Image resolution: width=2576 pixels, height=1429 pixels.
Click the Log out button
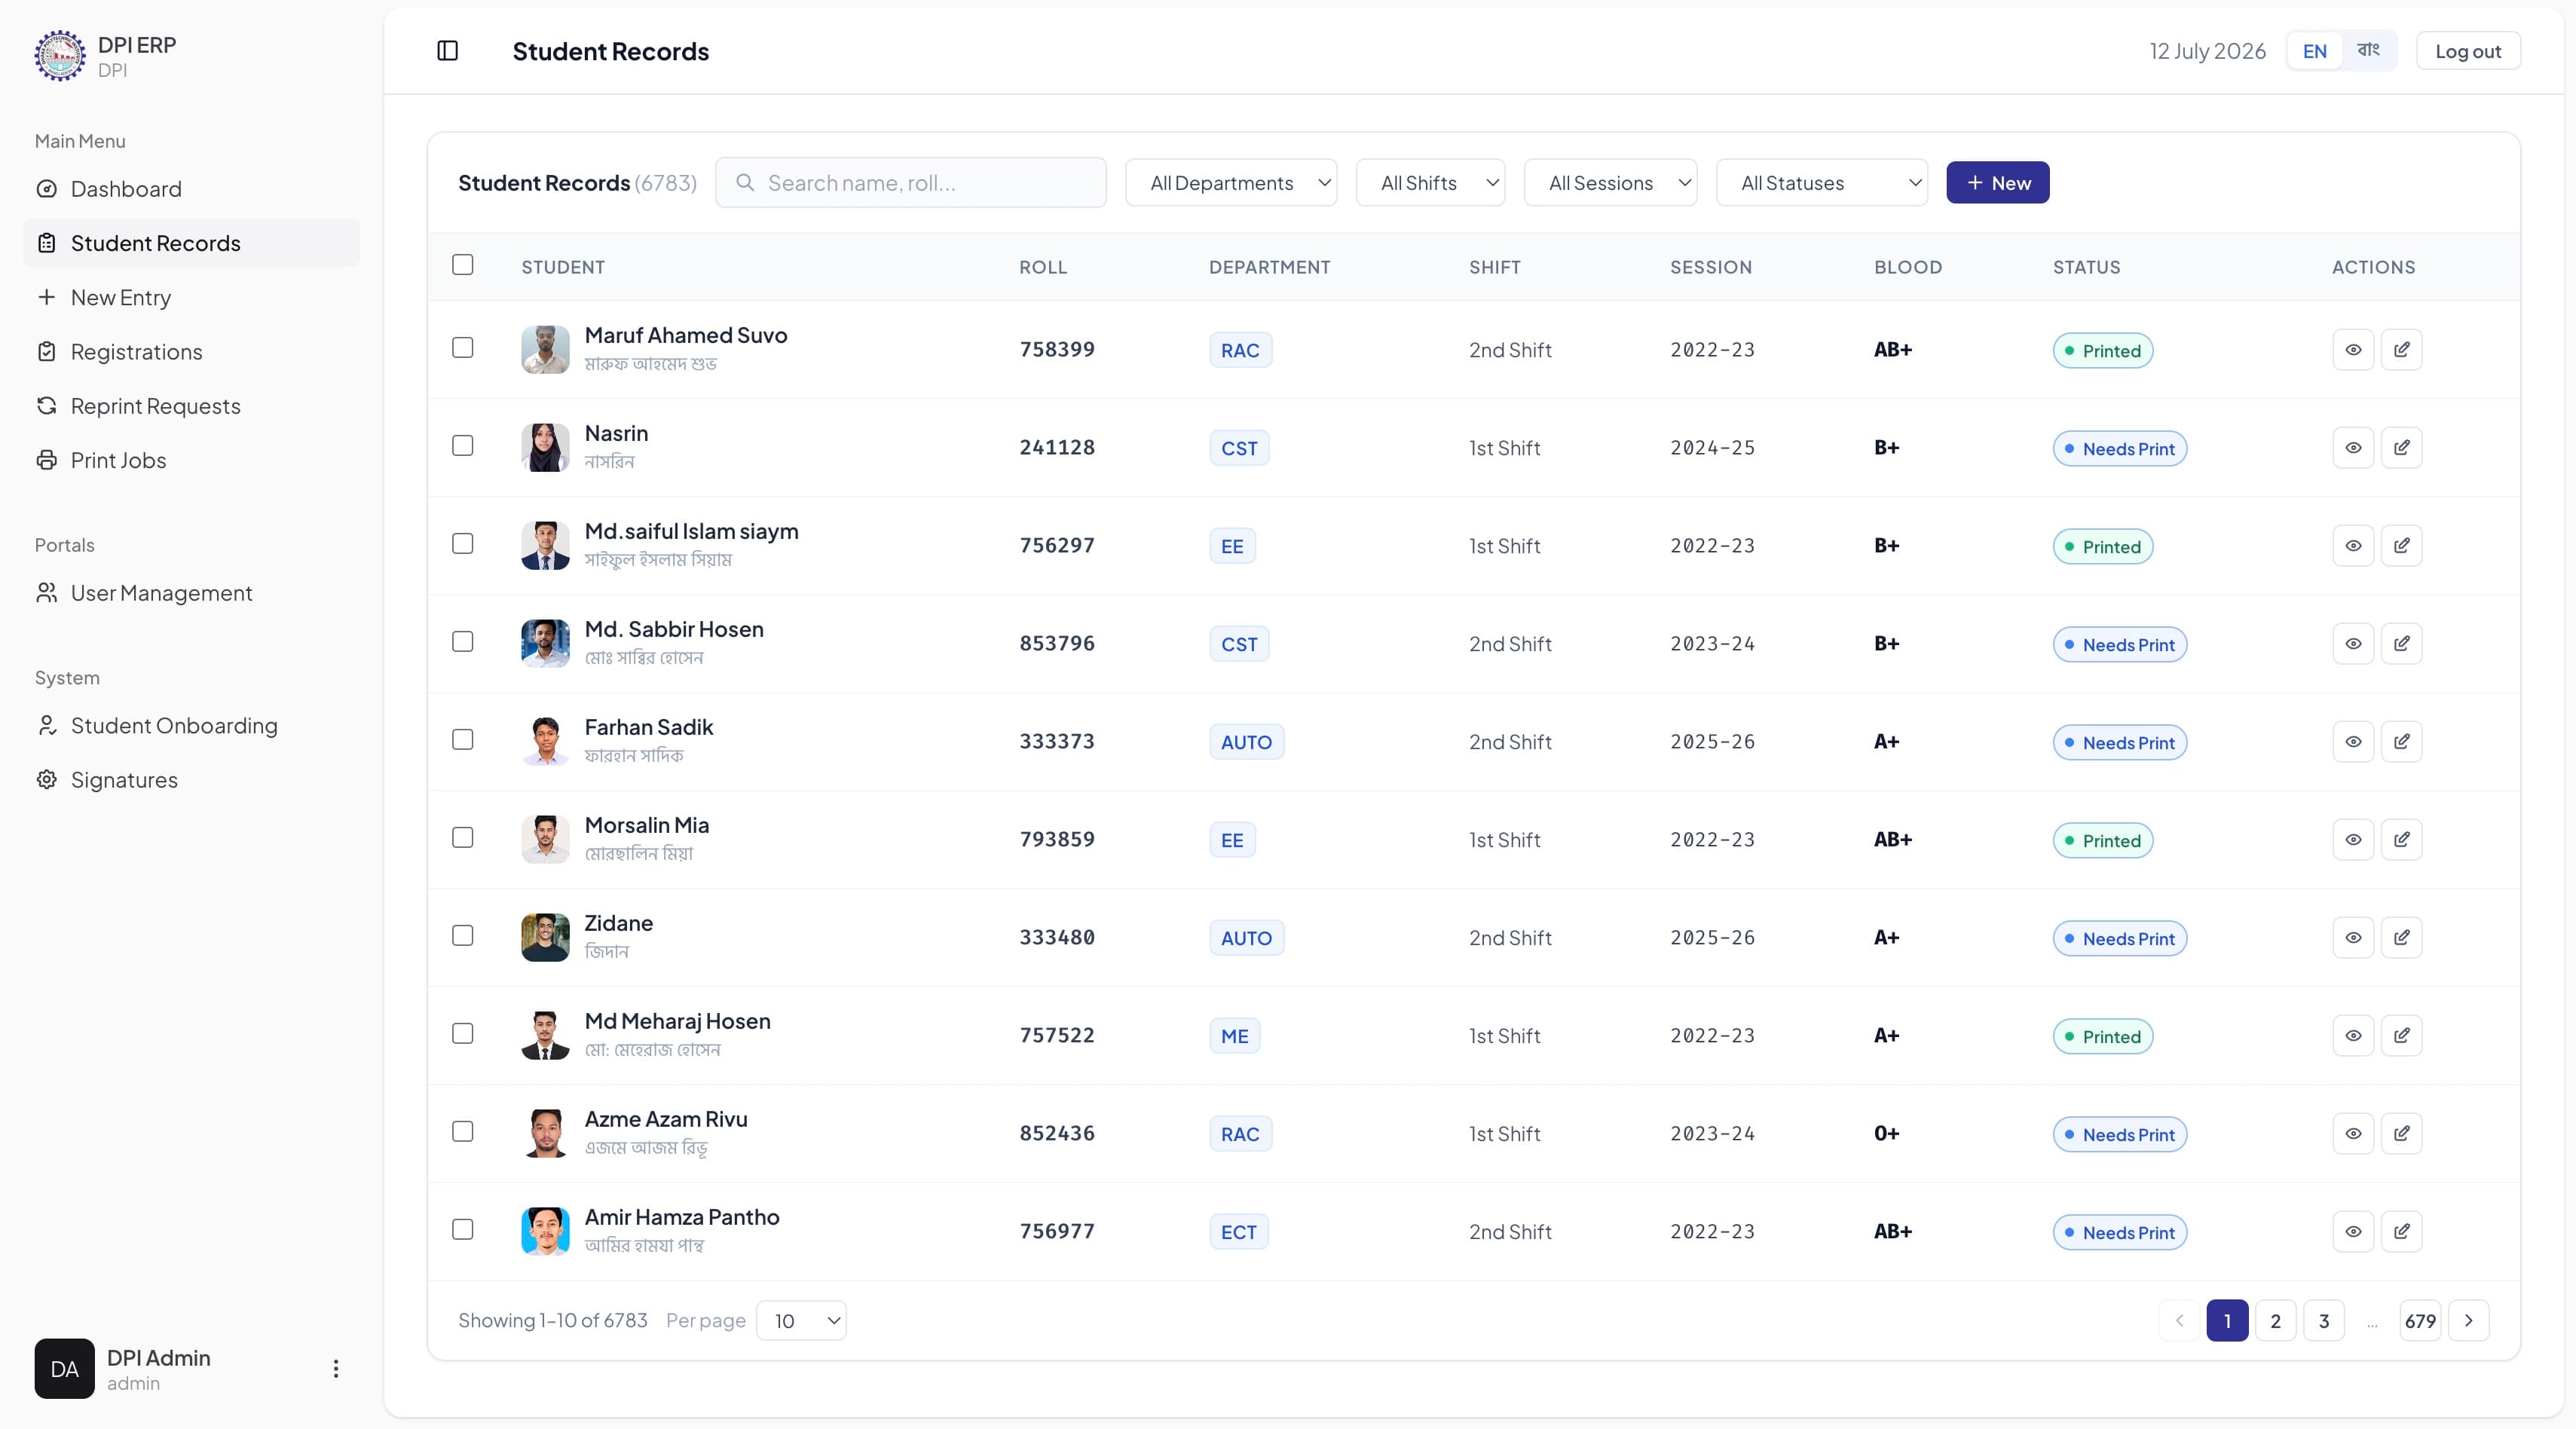point(2467,51)
